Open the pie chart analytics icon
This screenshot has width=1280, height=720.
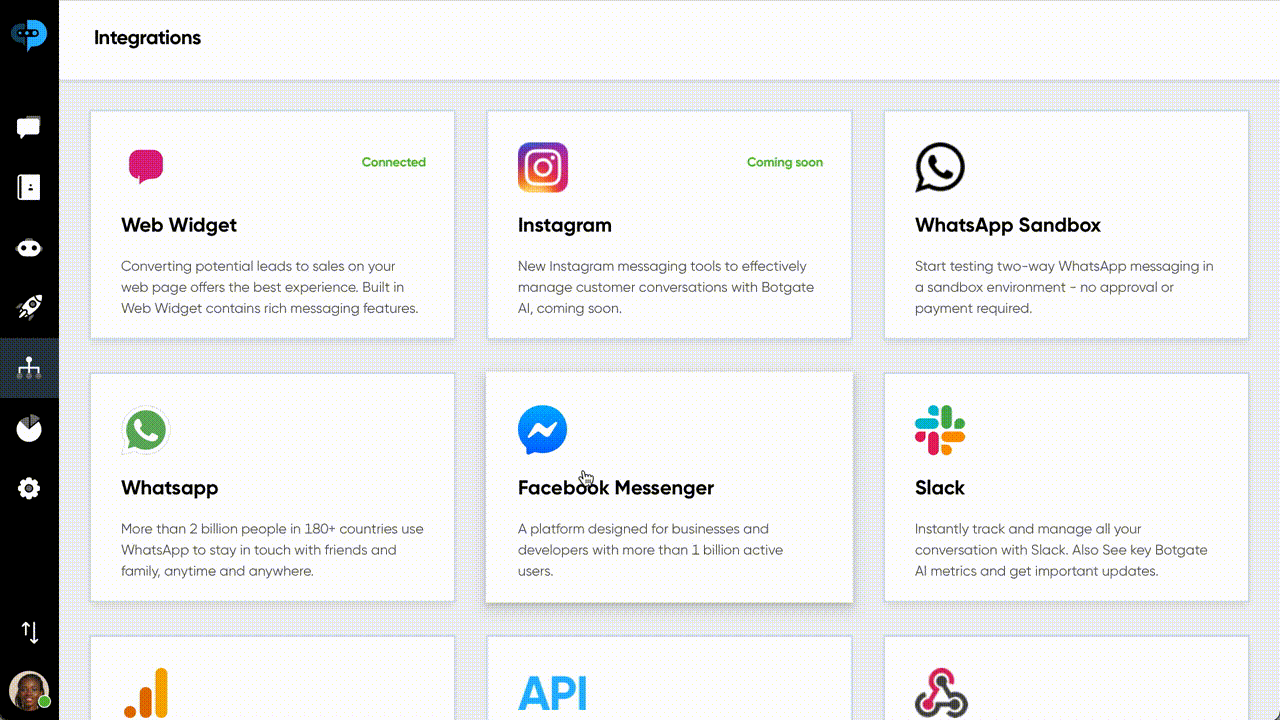coord(29,428)
